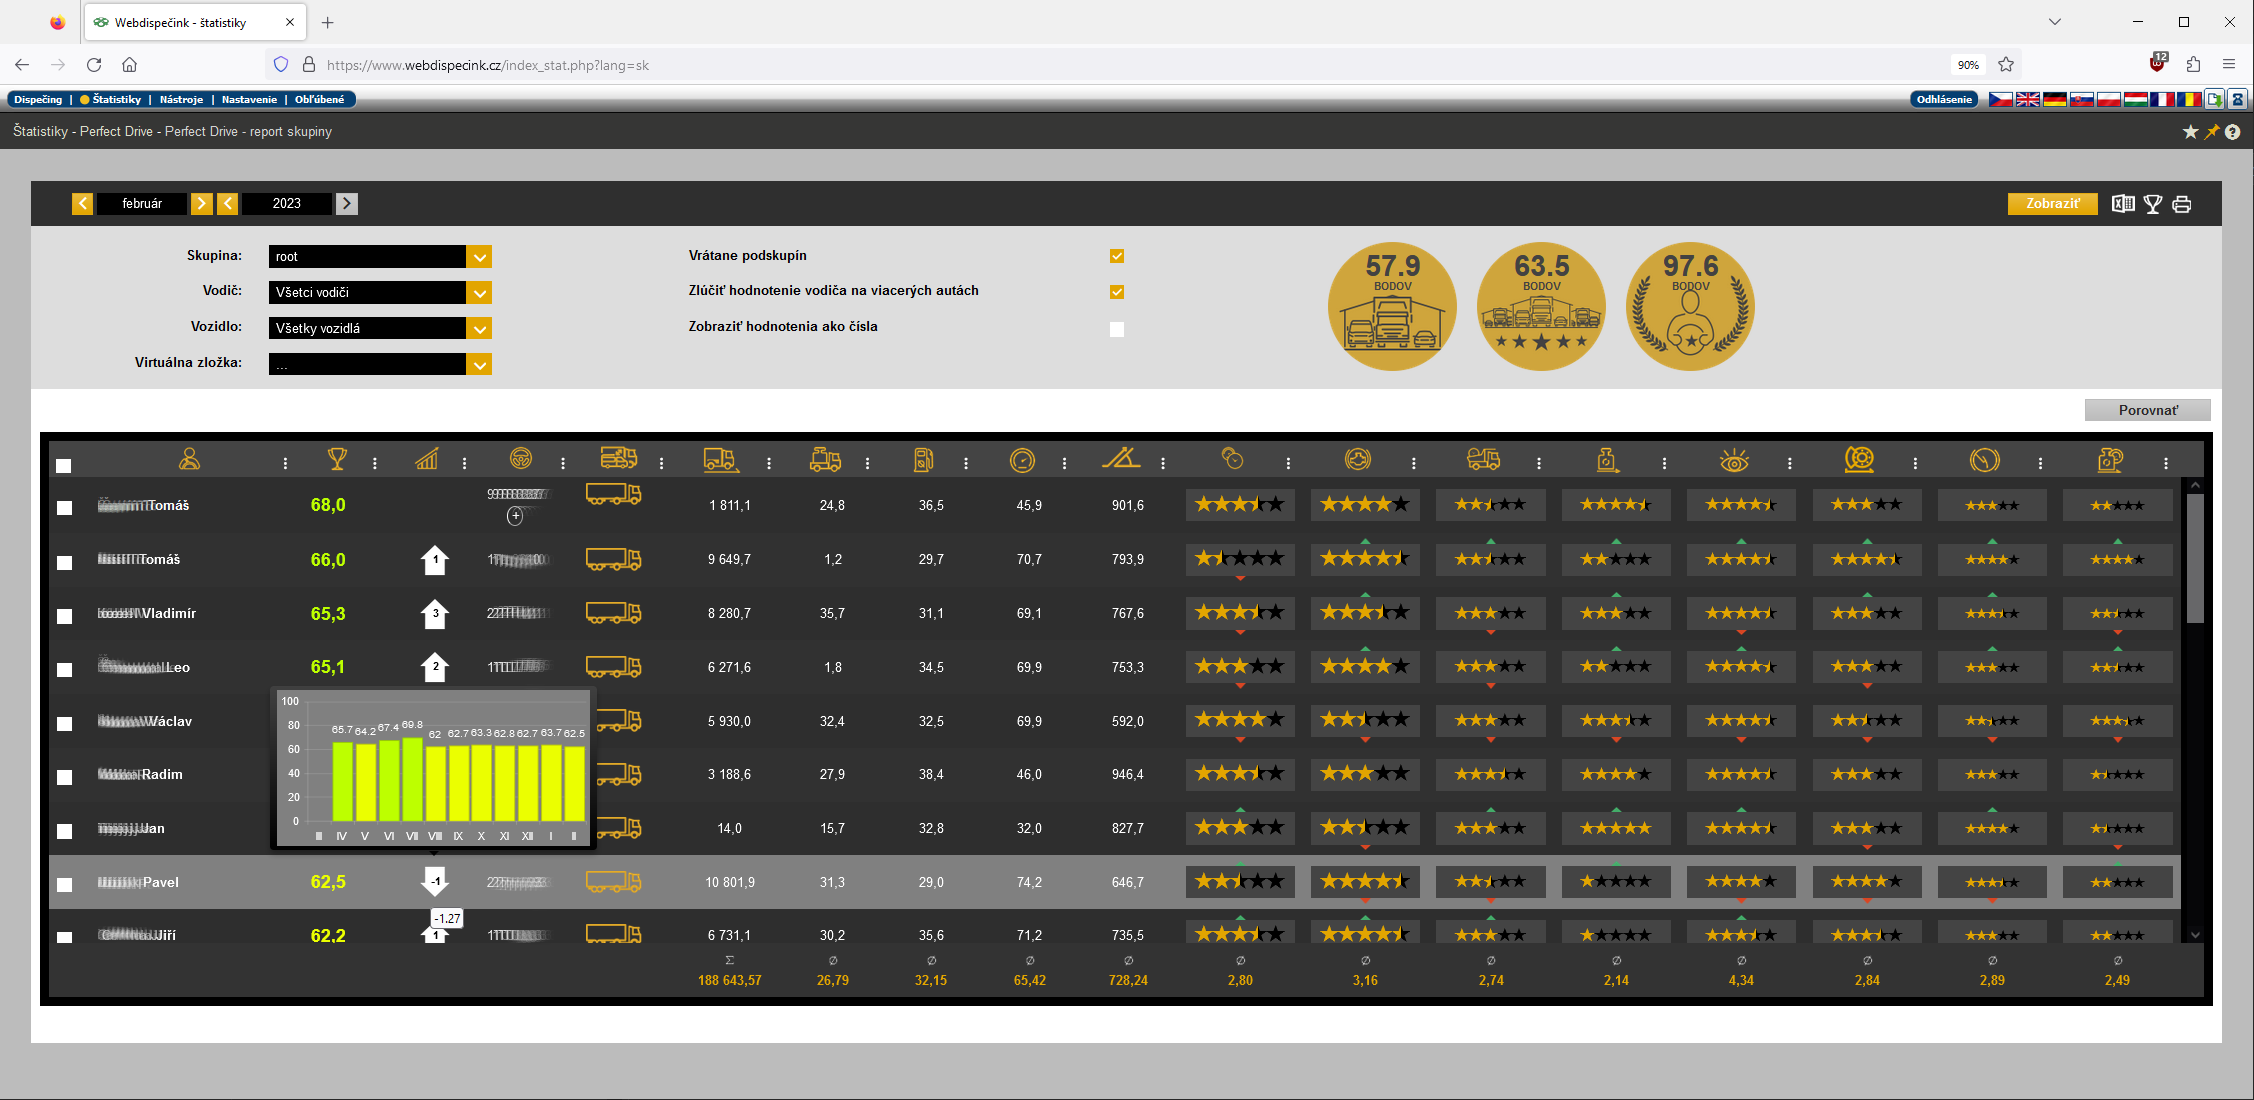Image resolution: width=2254 pixels, height=1100 pixels.
Task: Click the steering wheel column header icon
Action: point(520,459)
